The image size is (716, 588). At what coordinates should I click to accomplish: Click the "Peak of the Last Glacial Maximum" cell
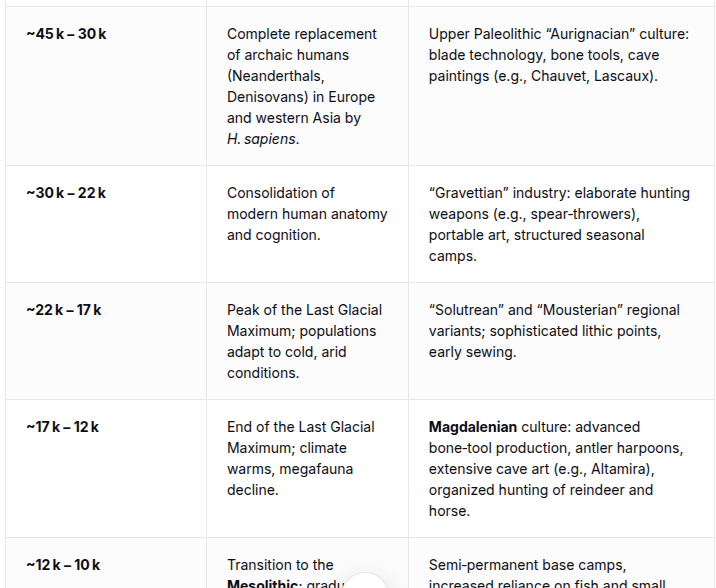pyautogui.click(x=304, y=341)
